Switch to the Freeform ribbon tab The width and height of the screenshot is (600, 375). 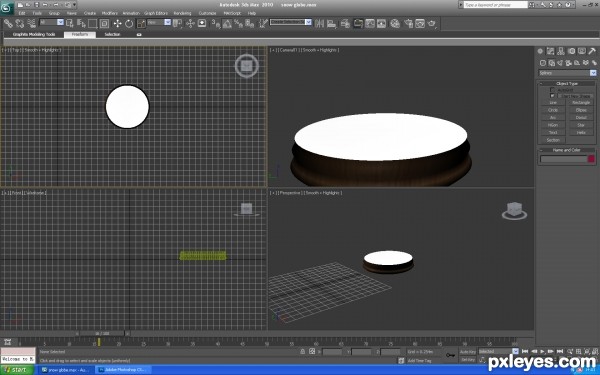(80, 34)
